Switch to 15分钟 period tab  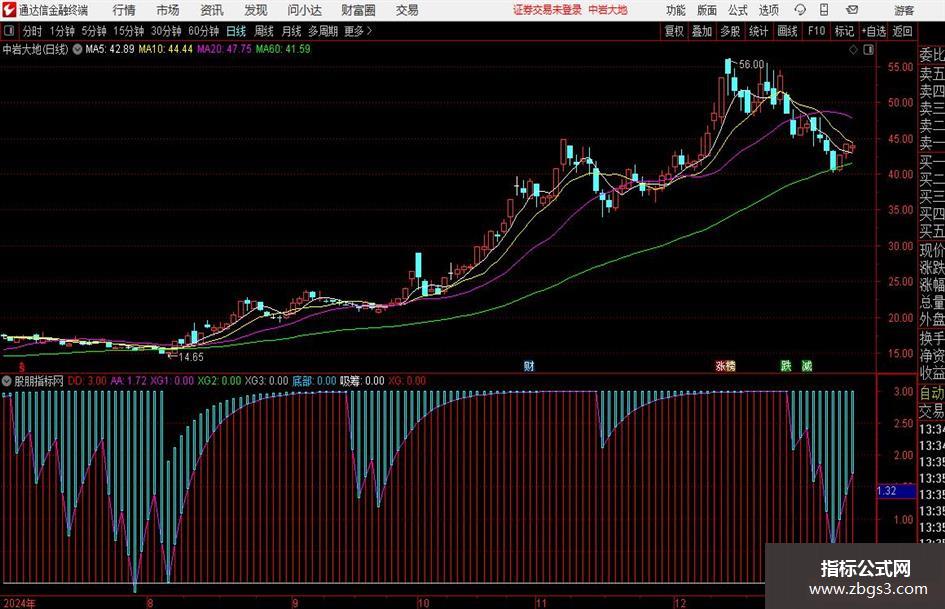(129, 31)
